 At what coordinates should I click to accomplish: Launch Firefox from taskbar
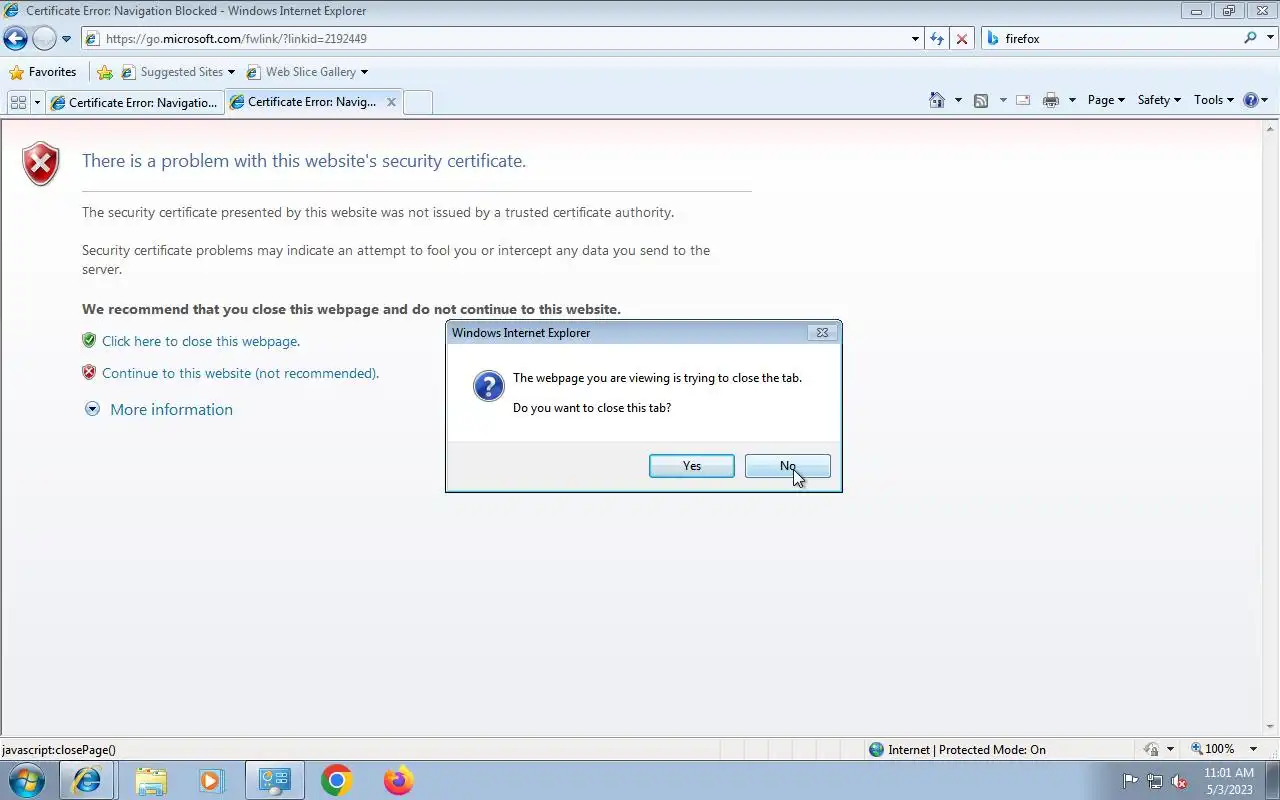click(x=398, y=780)
